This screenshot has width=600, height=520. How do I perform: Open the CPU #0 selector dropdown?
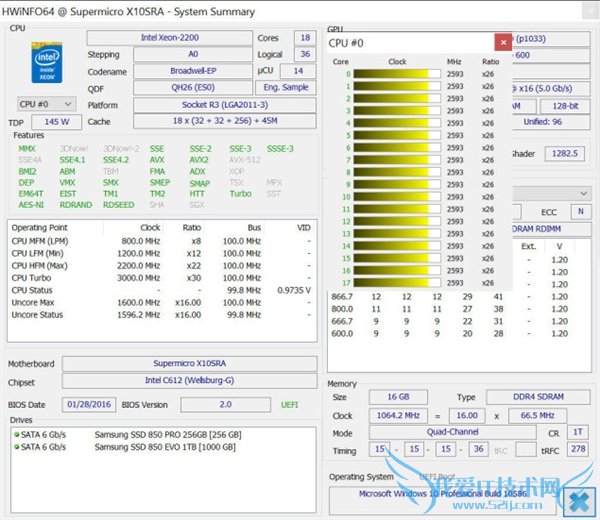tap(47, 104)
